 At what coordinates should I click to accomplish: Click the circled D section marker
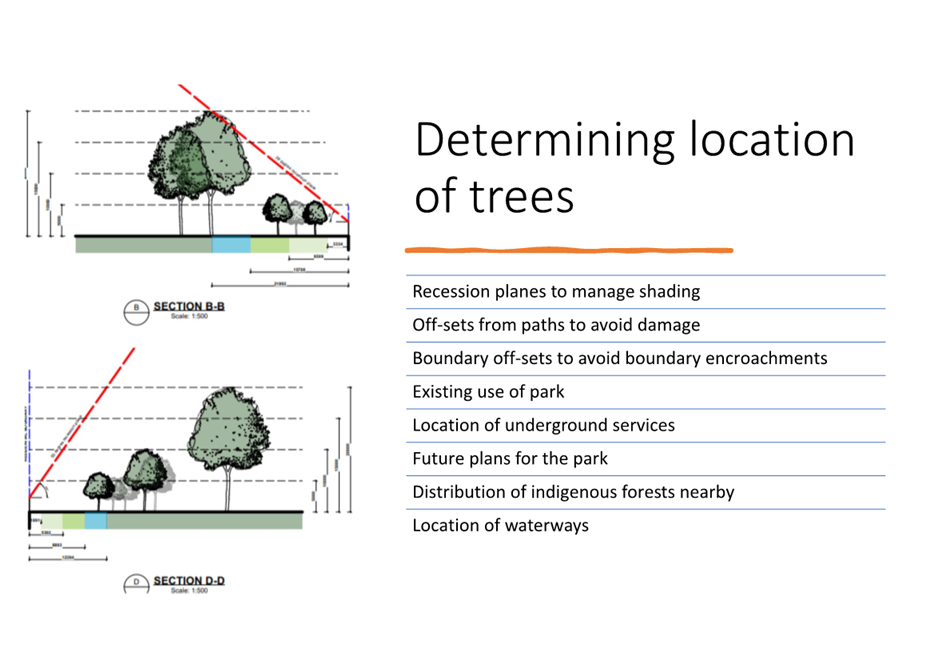pyautogui.click(x=138, y=581)
